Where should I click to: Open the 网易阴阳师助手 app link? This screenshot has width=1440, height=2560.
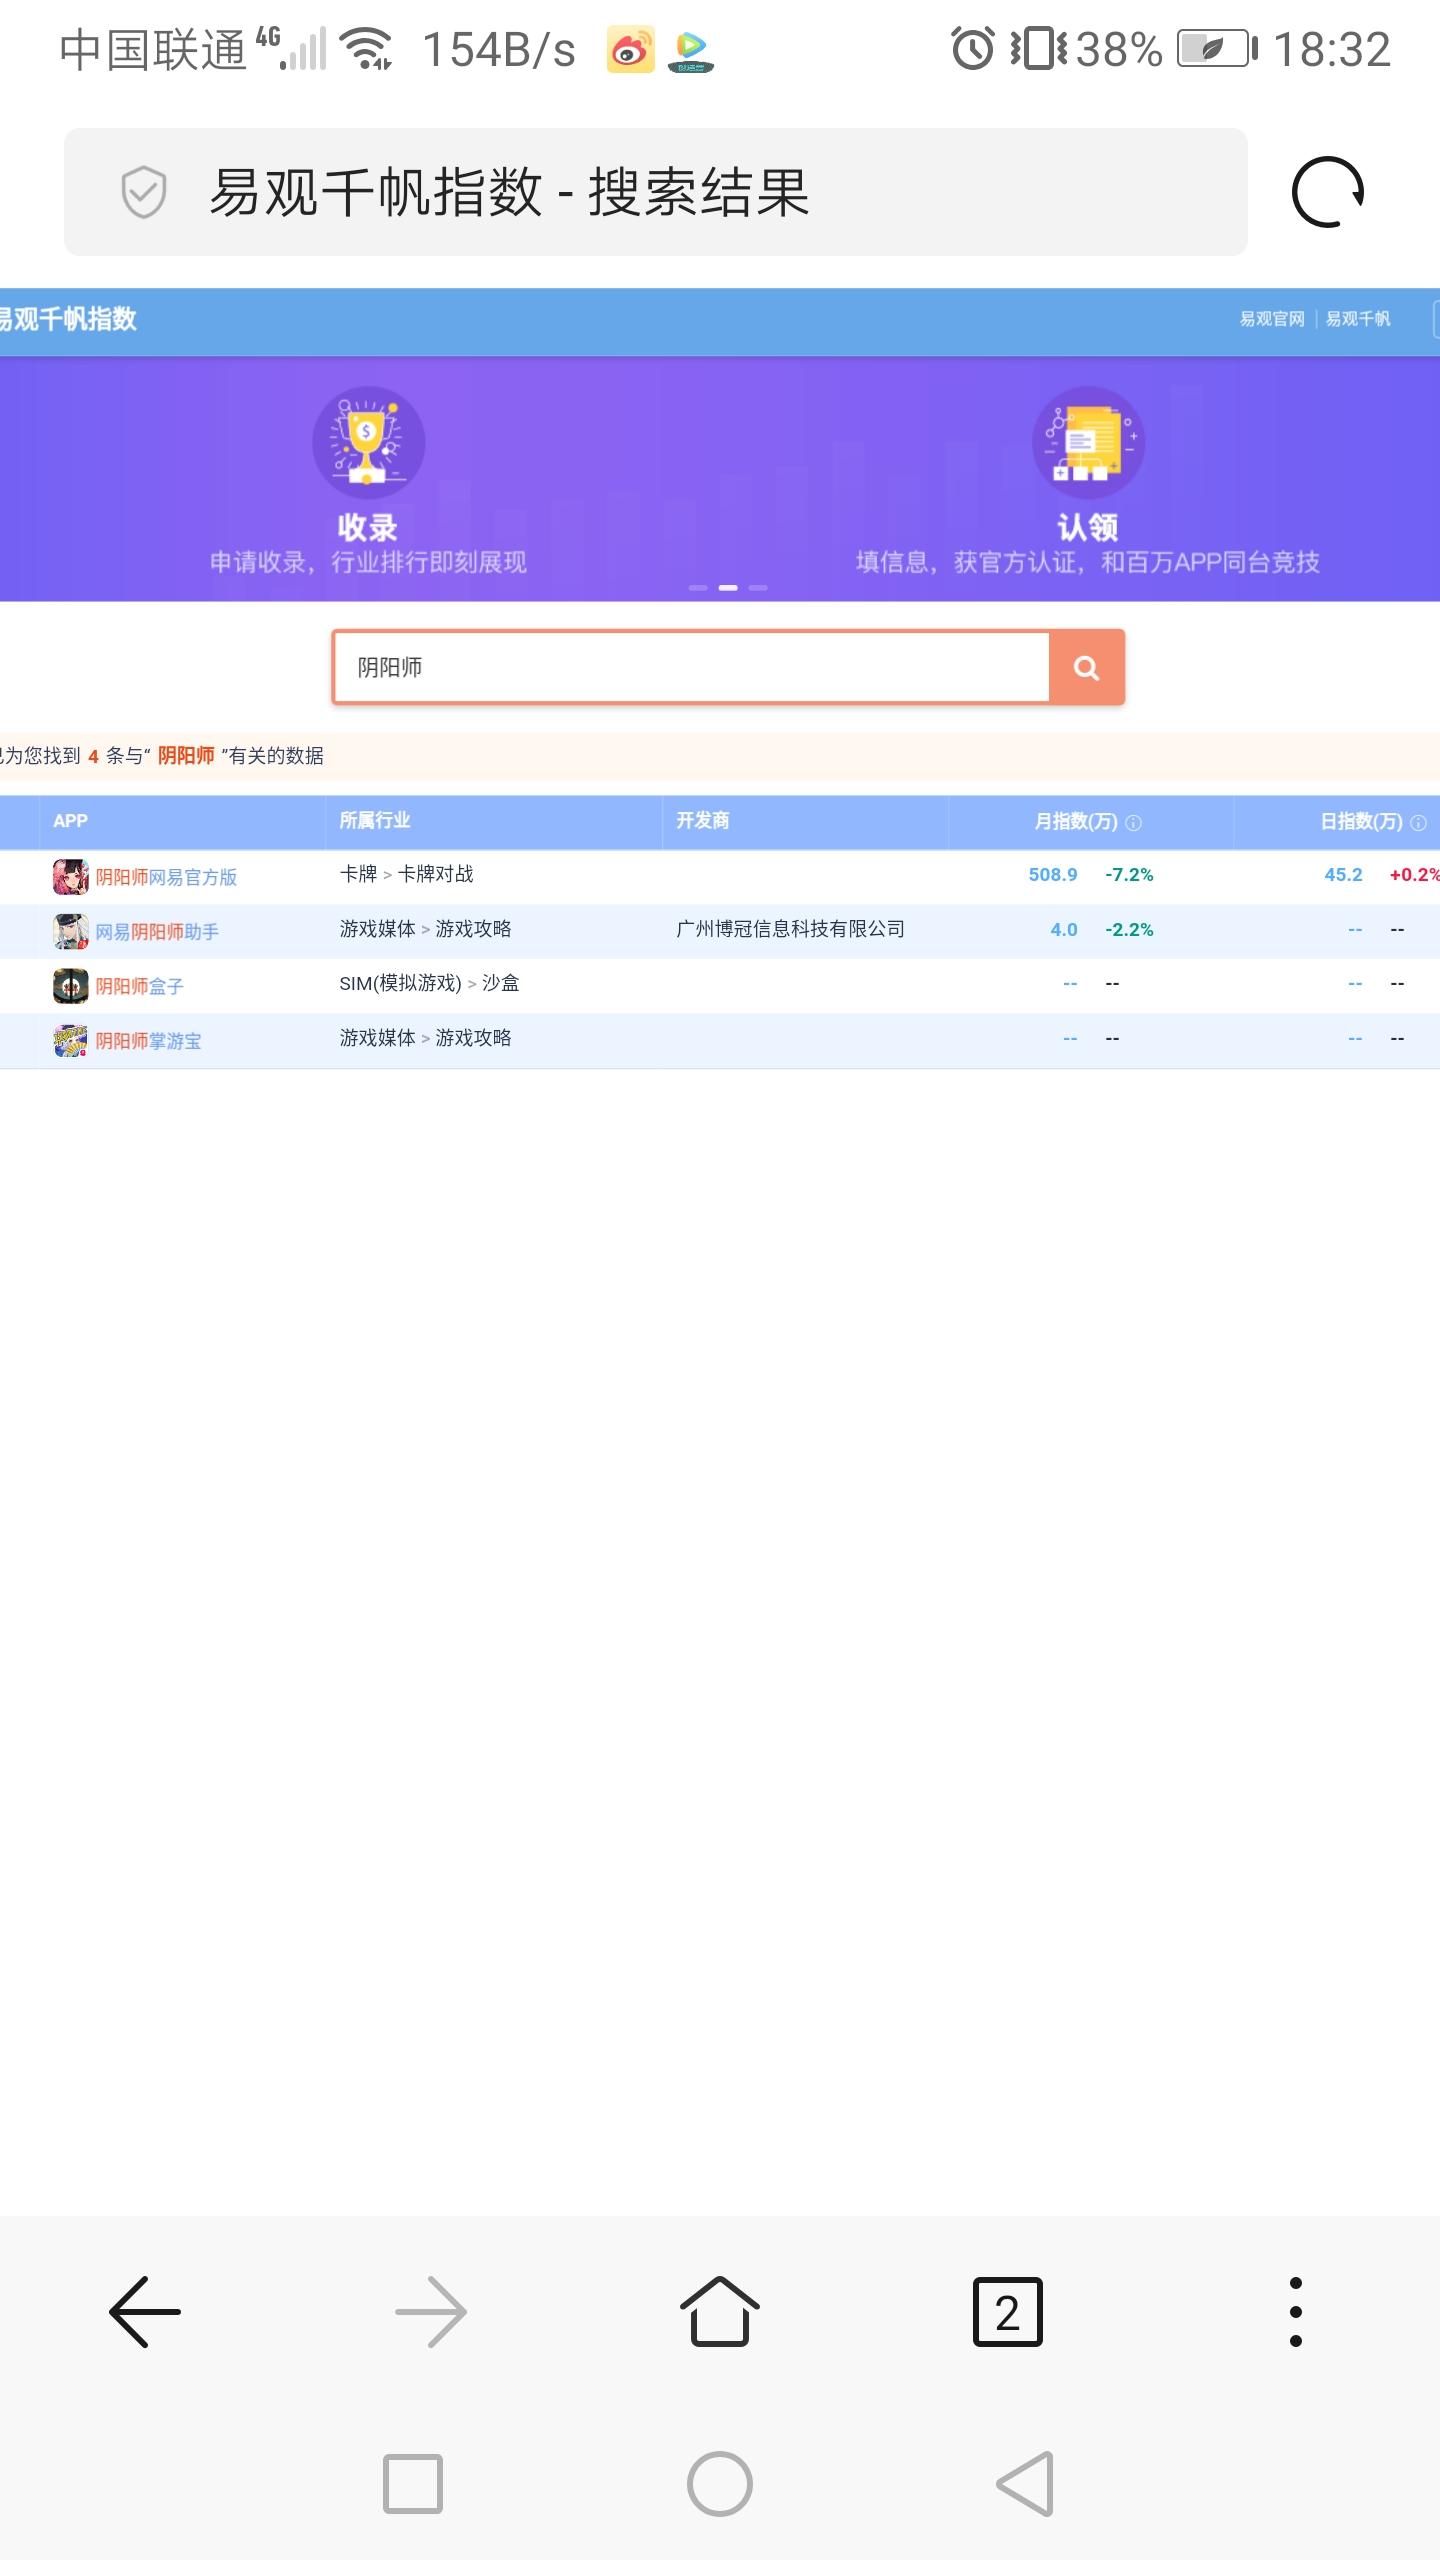[x=157, y=932]
